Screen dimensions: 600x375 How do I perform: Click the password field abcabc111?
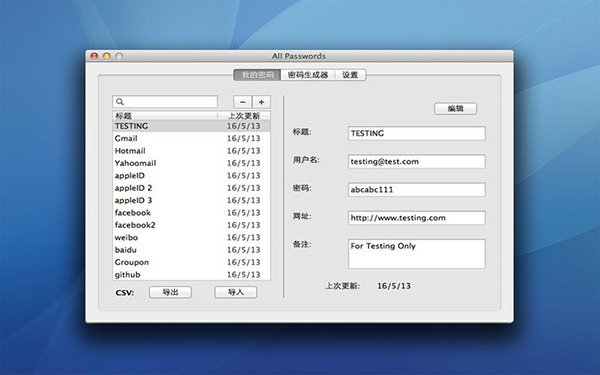tap(417, 190)
